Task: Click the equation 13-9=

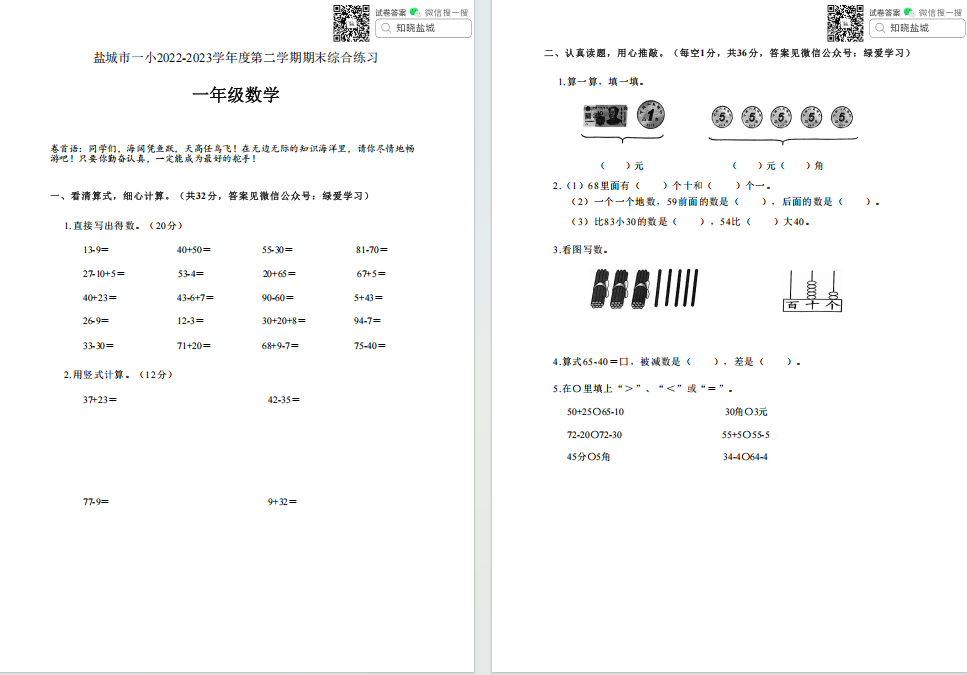Action: (x=96, y=250)
